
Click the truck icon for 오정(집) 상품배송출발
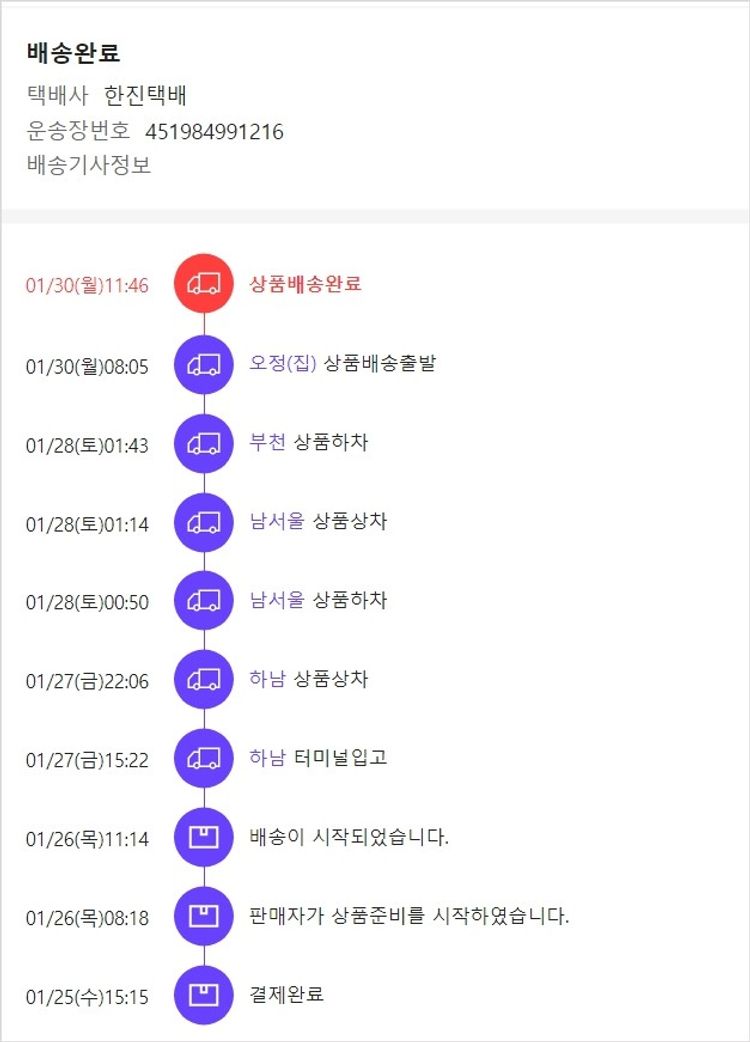click(204, 365)
